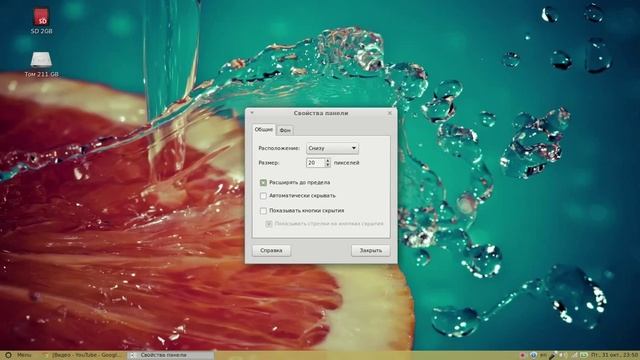Viewport: 640px width, 360px height.
Task: Decrease panel size with down arrow
Action: [328, 165]
